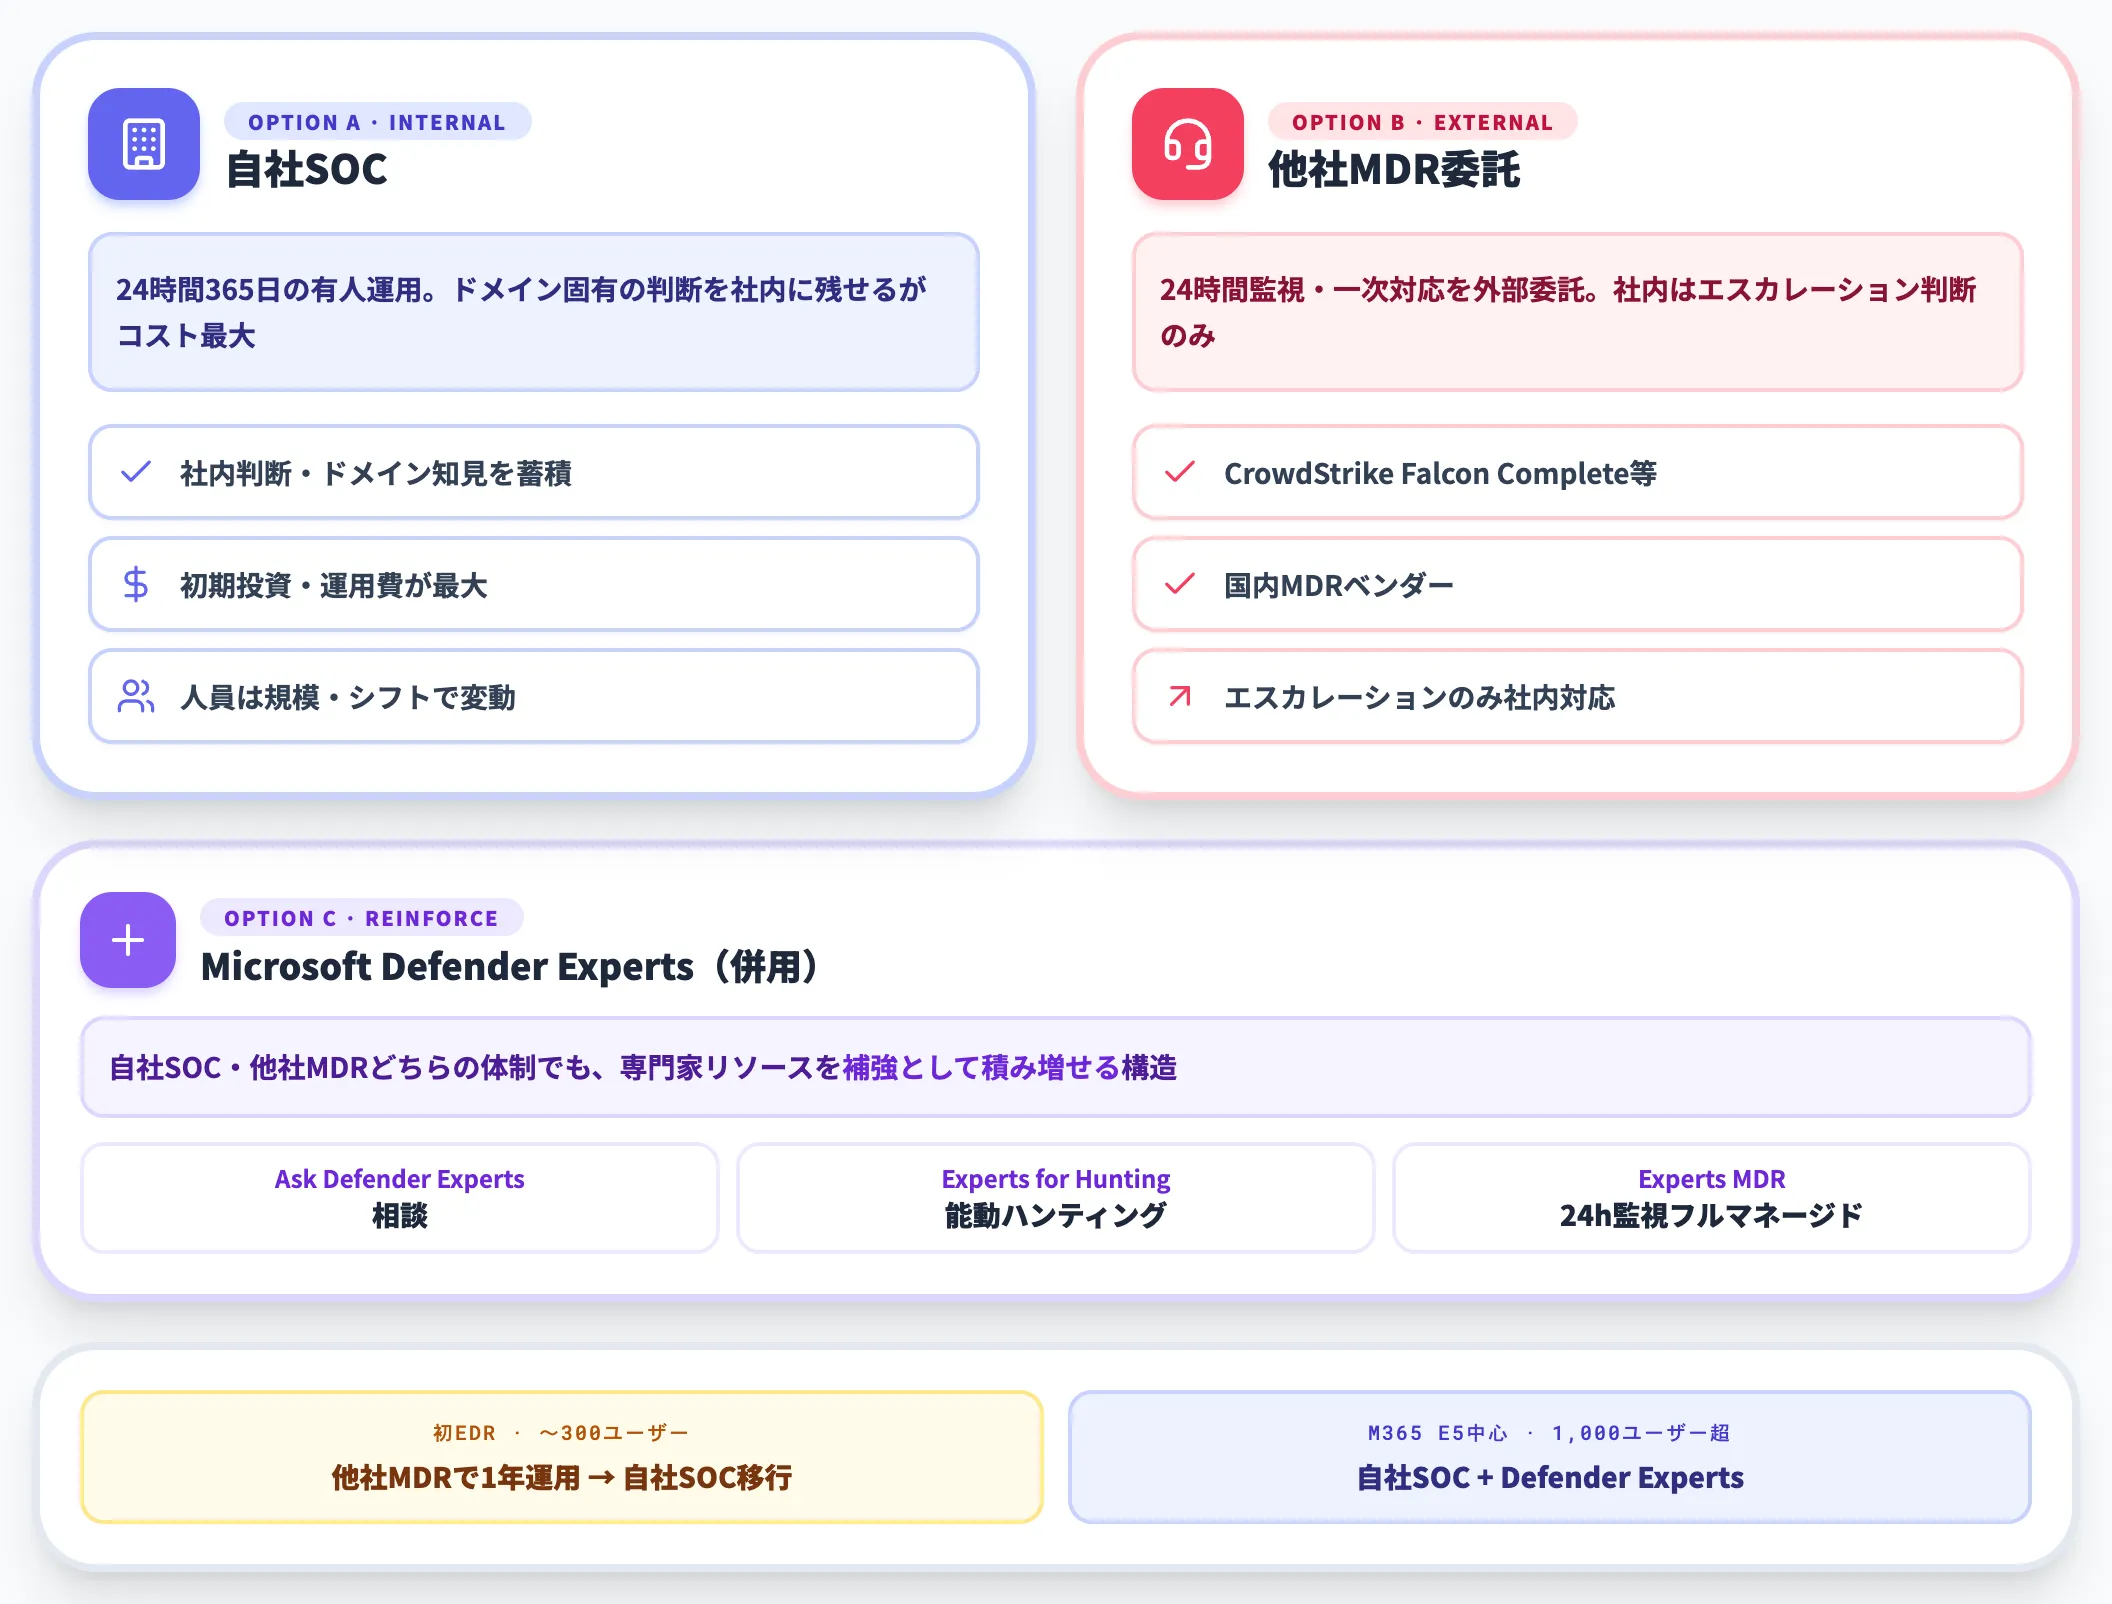
Task: Click the checkmark next to 国内MDRベンダー
Action: pyautogui.click(x=1180, y=584)
